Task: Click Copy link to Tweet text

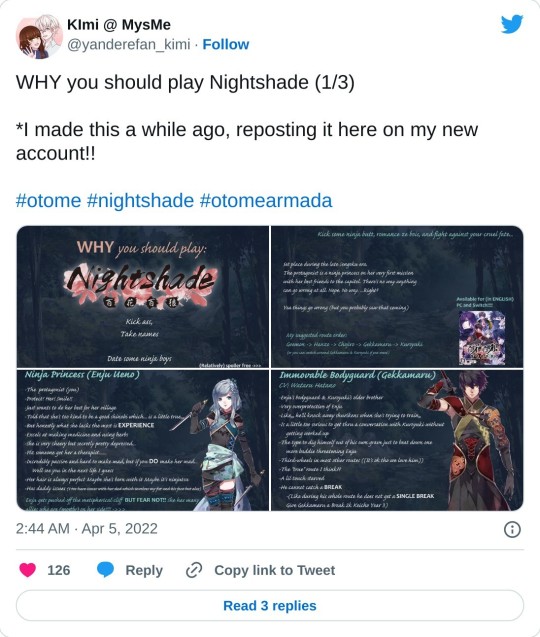Action: tap(275, 570)
